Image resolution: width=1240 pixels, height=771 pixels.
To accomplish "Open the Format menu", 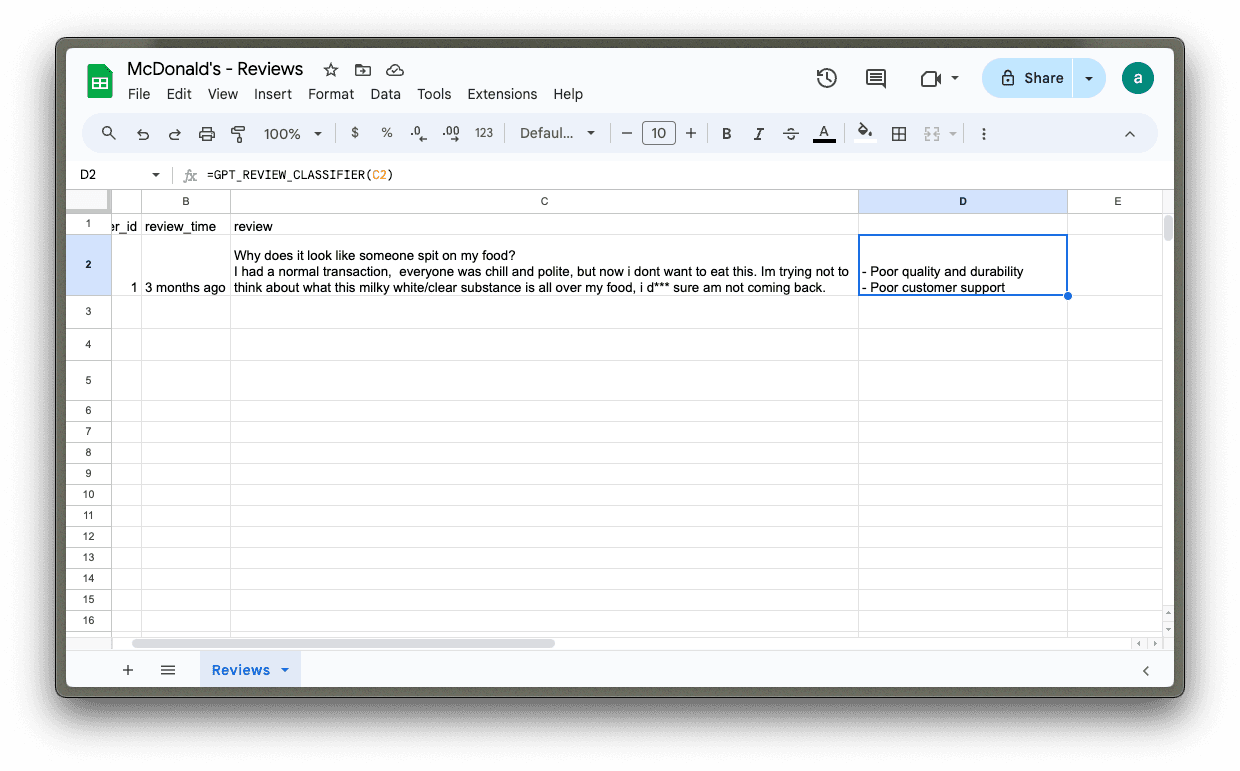I will coord(330,94).
